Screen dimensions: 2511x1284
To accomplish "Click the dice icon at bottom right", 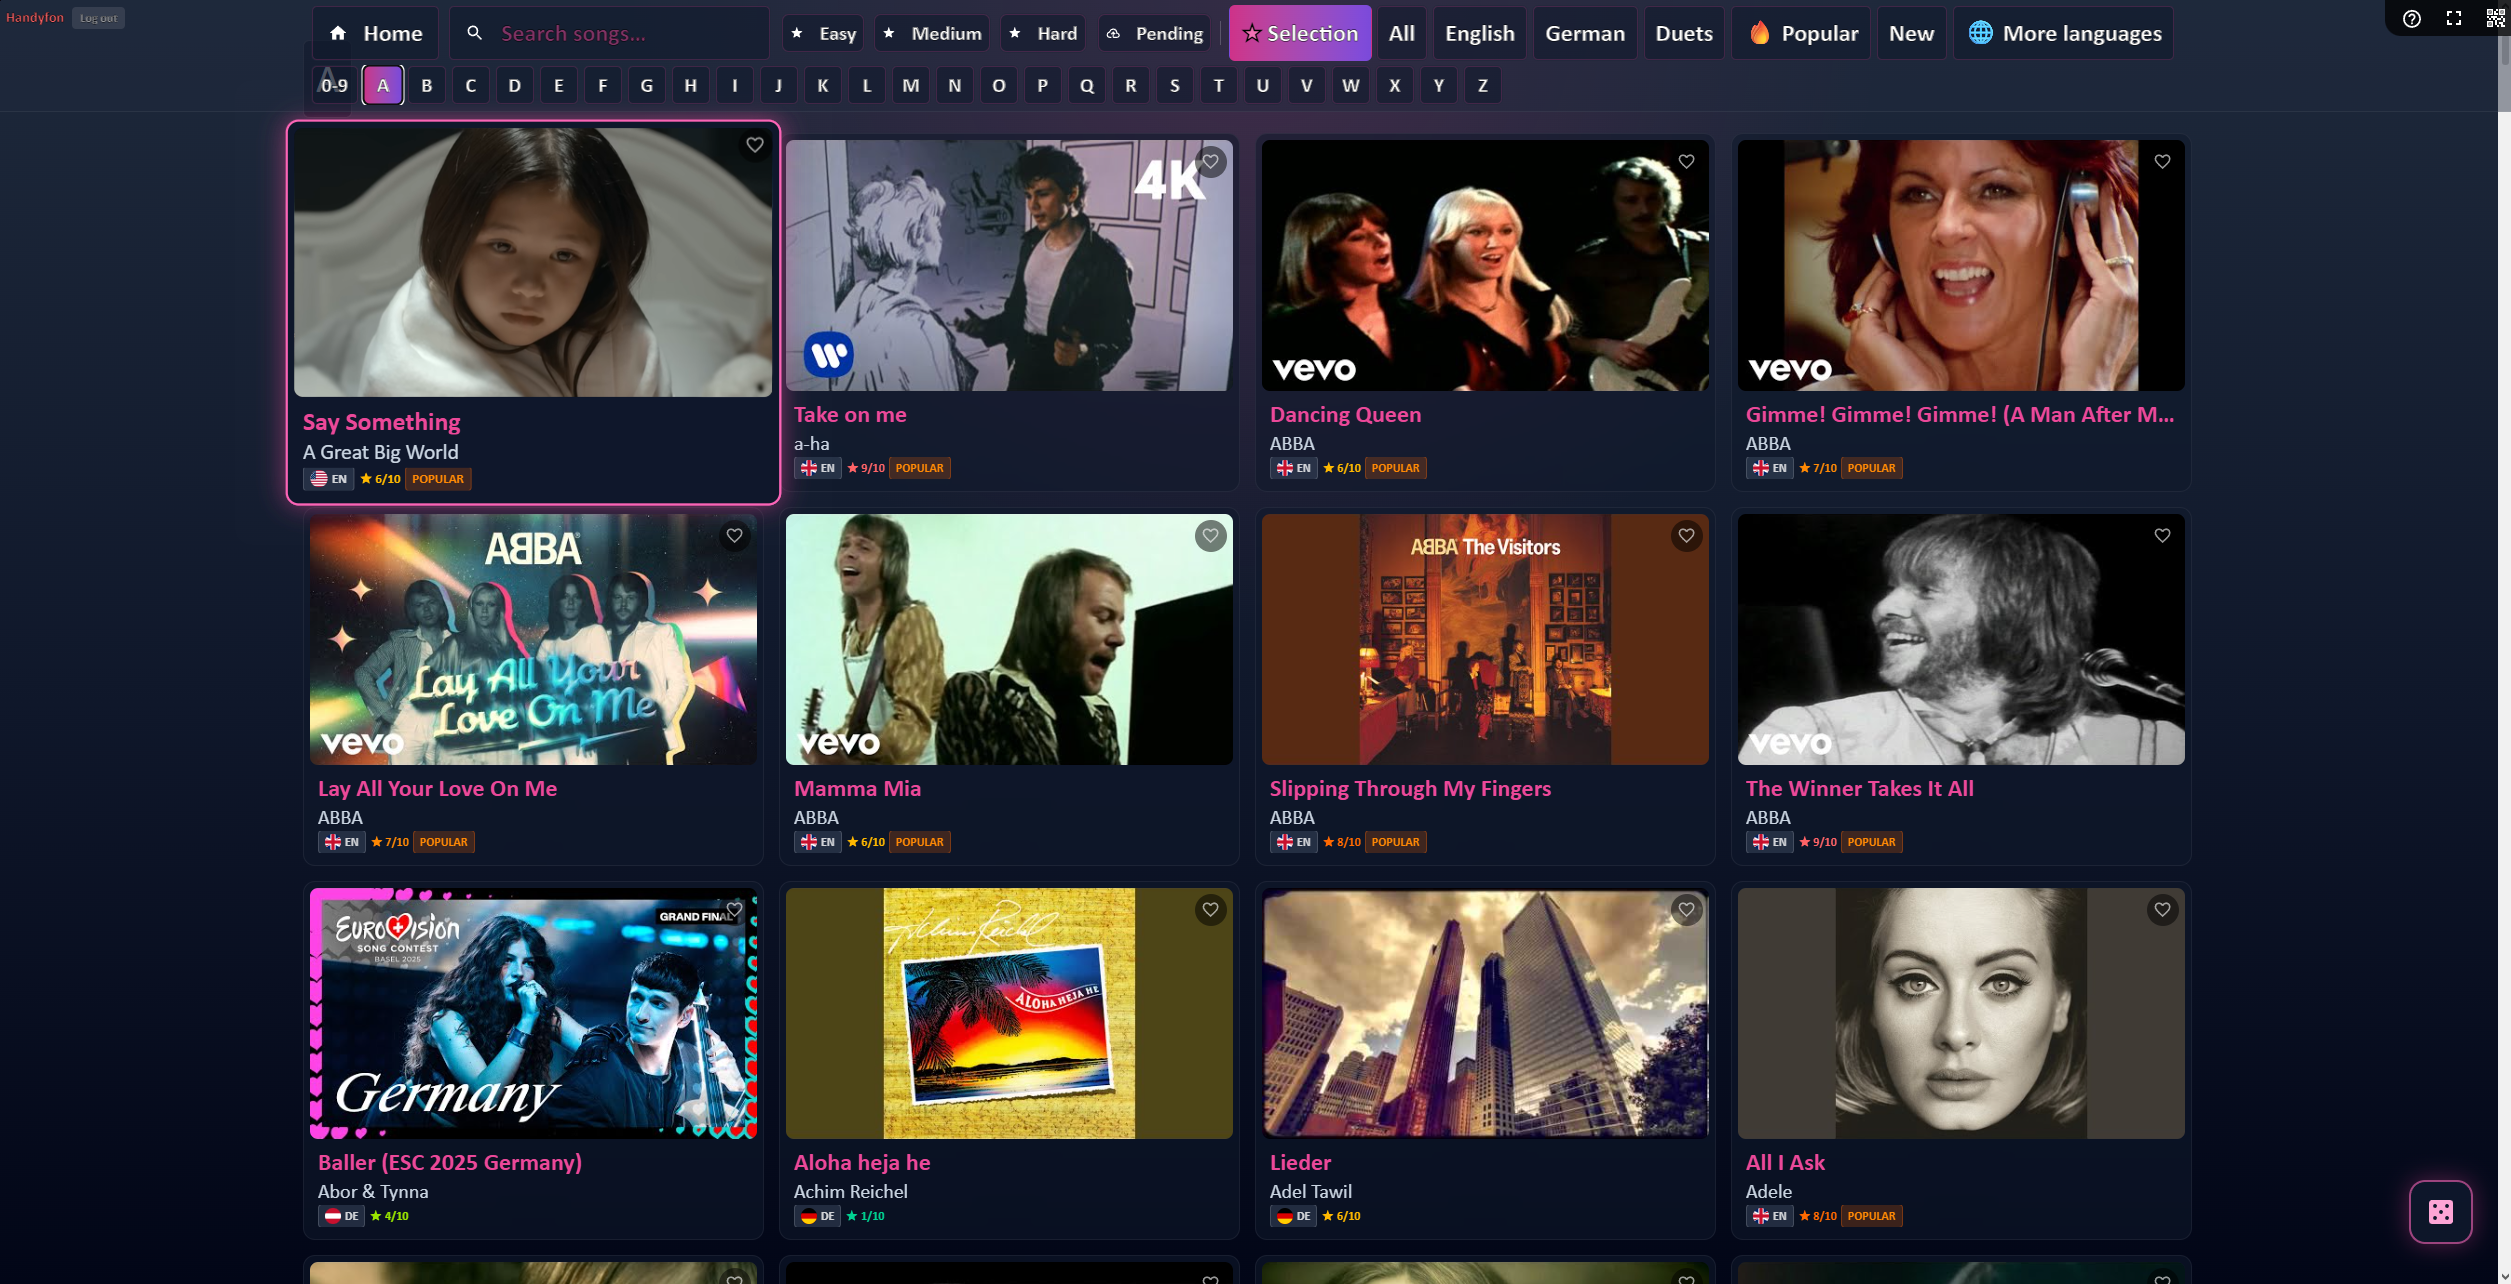I will (x=2440, y=1211).
